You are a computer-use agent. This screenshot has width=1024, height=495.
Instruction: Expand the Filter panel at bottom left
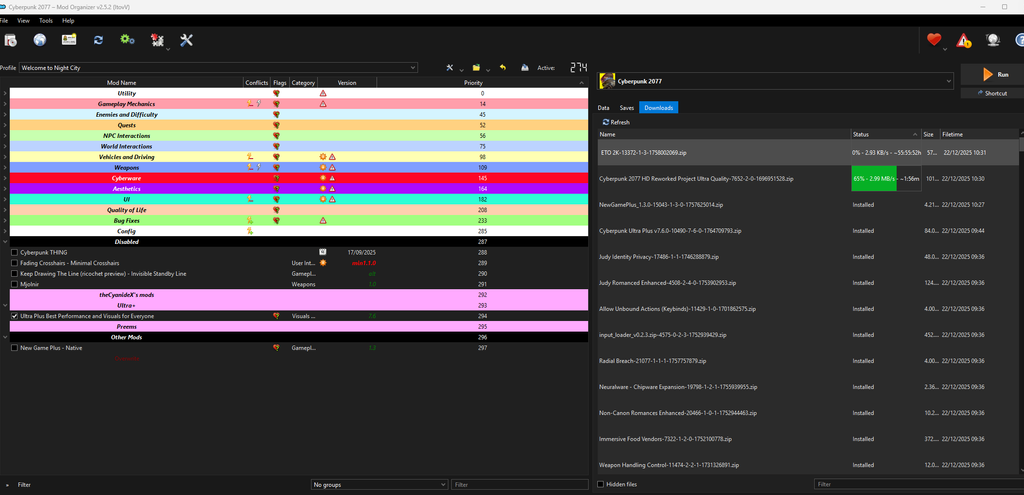tap(18, 485)
